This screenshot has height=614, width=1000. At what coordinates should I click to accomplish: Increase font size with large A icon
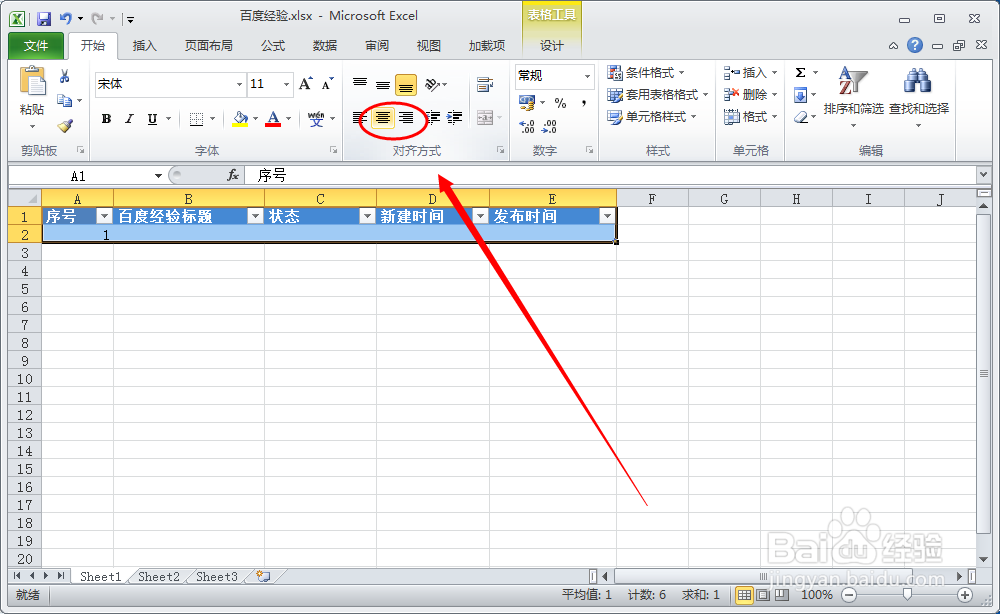point(305,84)
